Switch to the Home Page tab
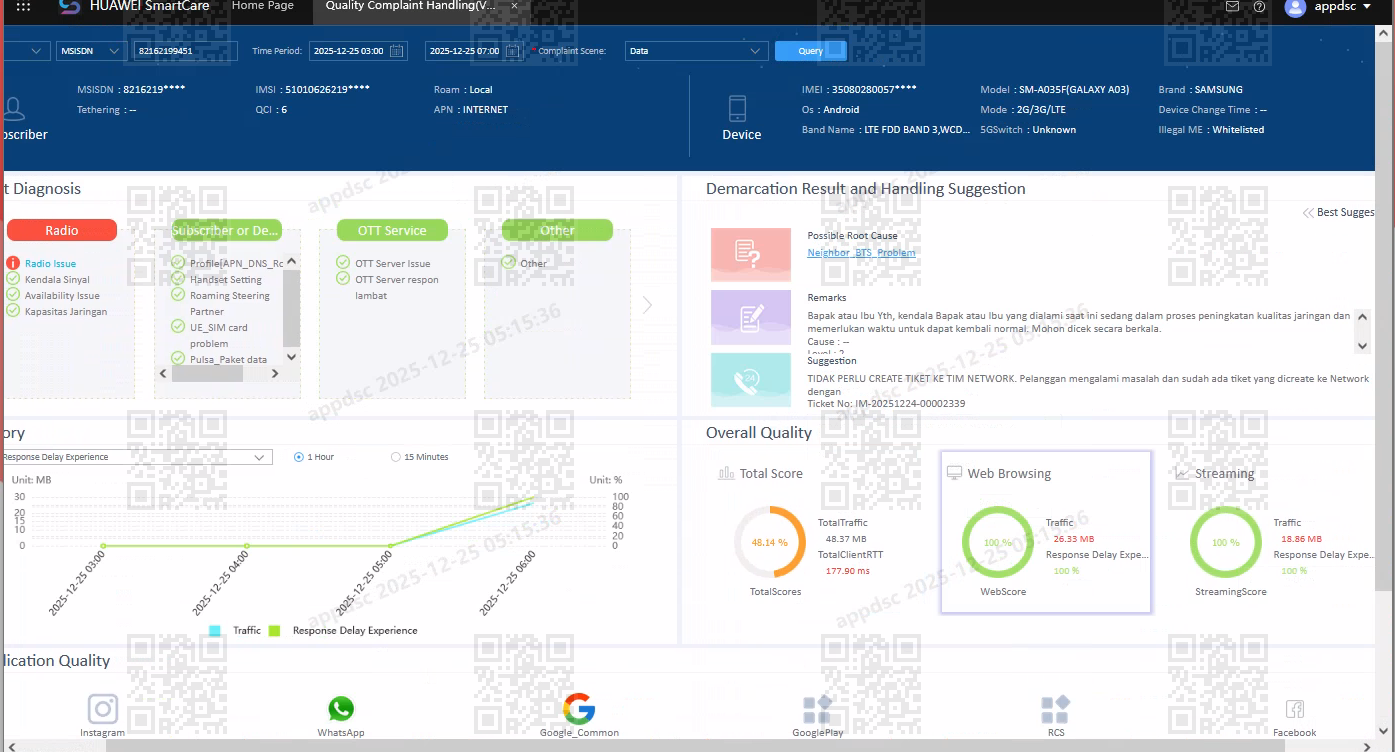 pos(263,6)
